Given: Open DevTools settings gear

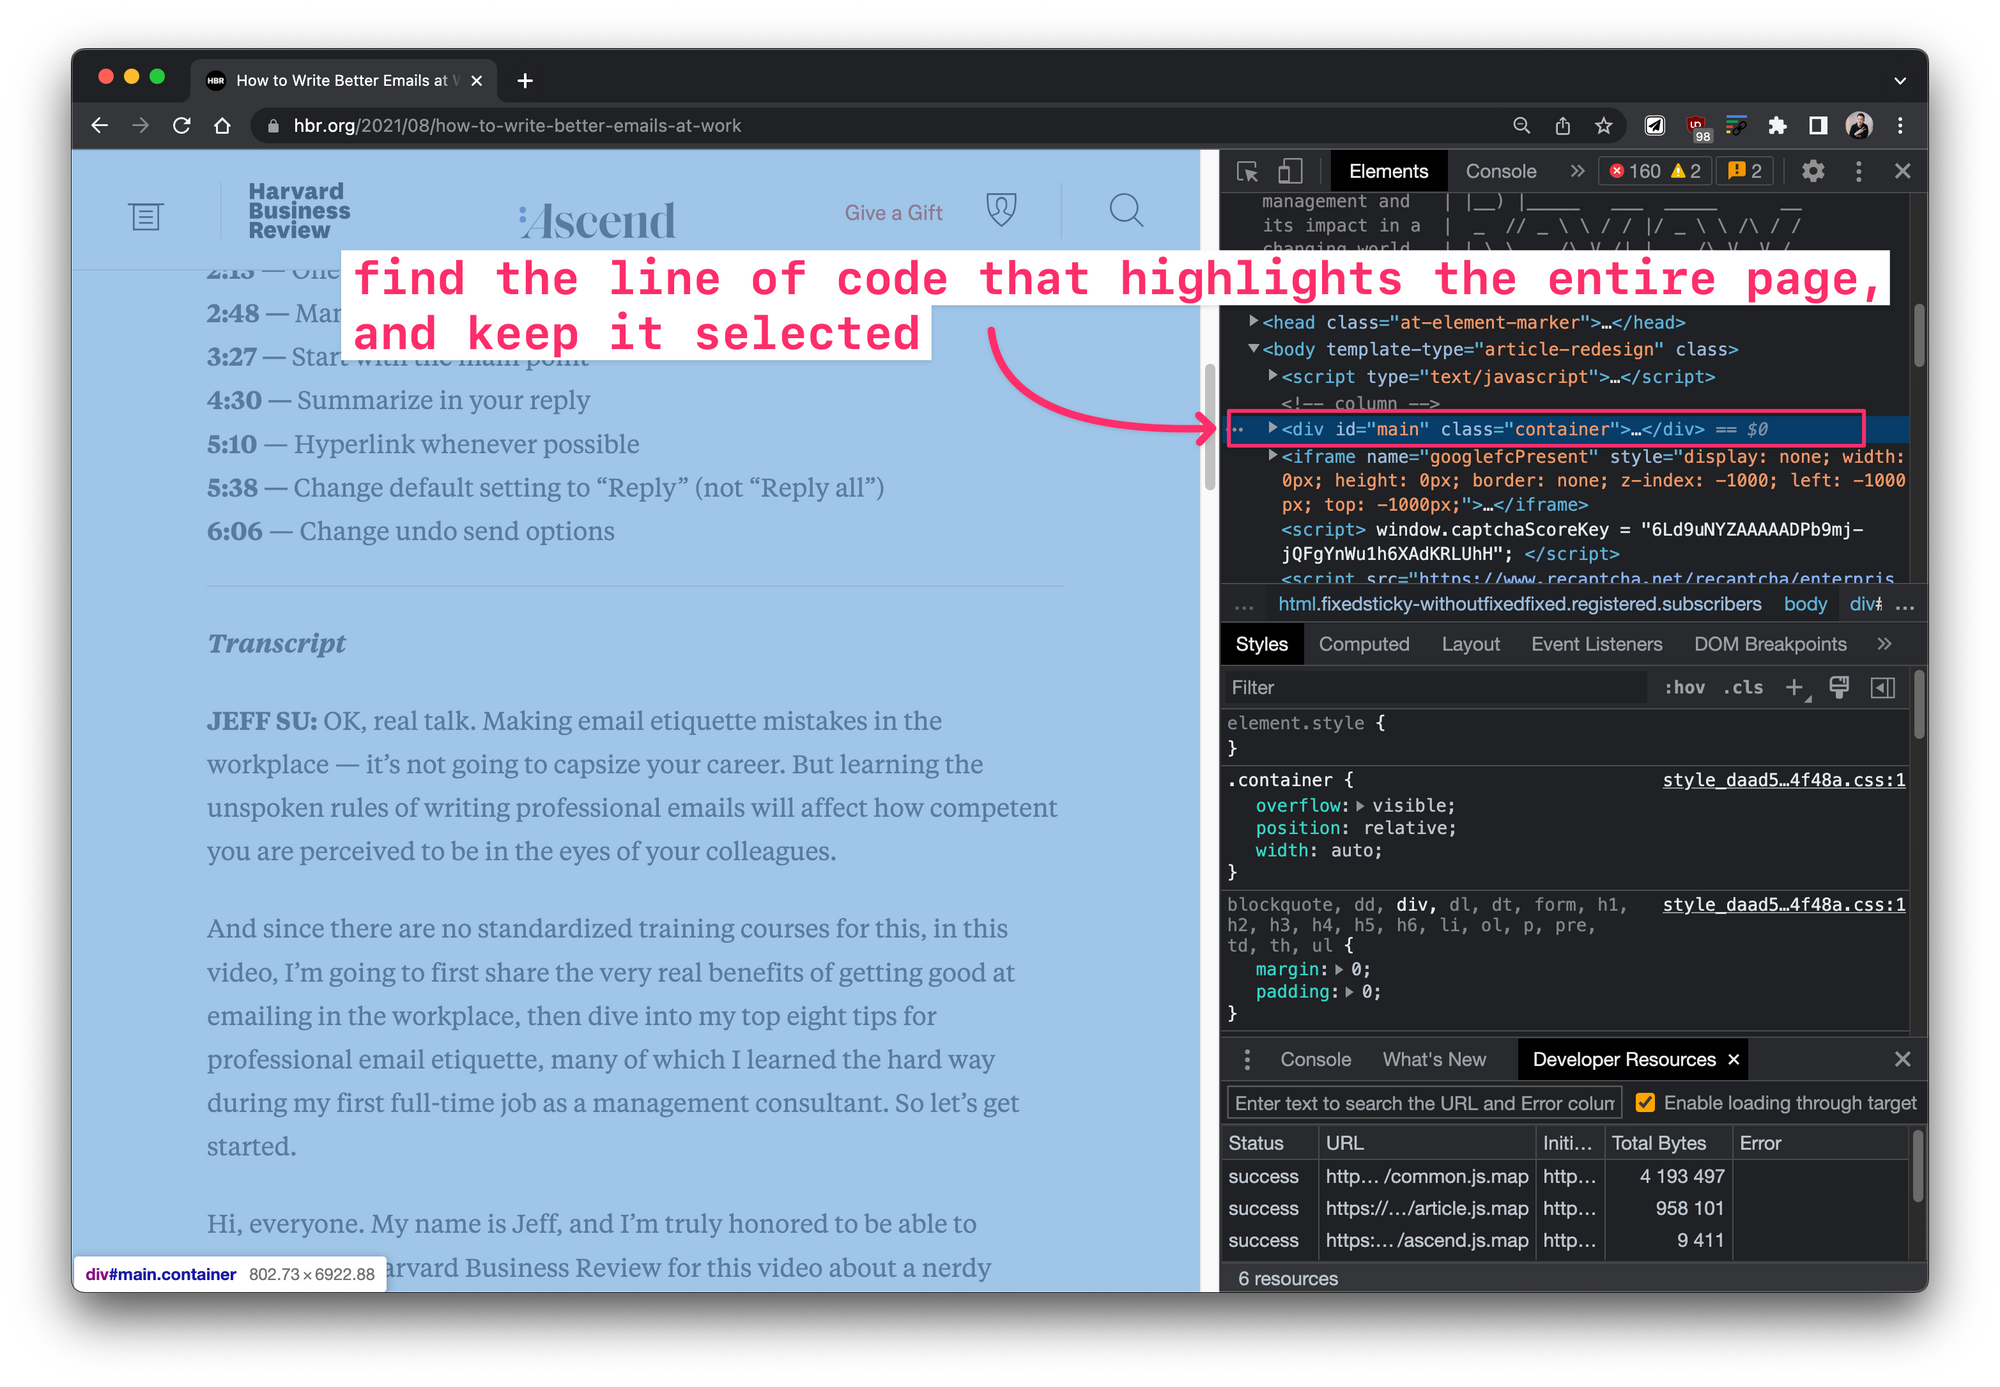Looking at the screenshot, I should tap(1812, 172).
